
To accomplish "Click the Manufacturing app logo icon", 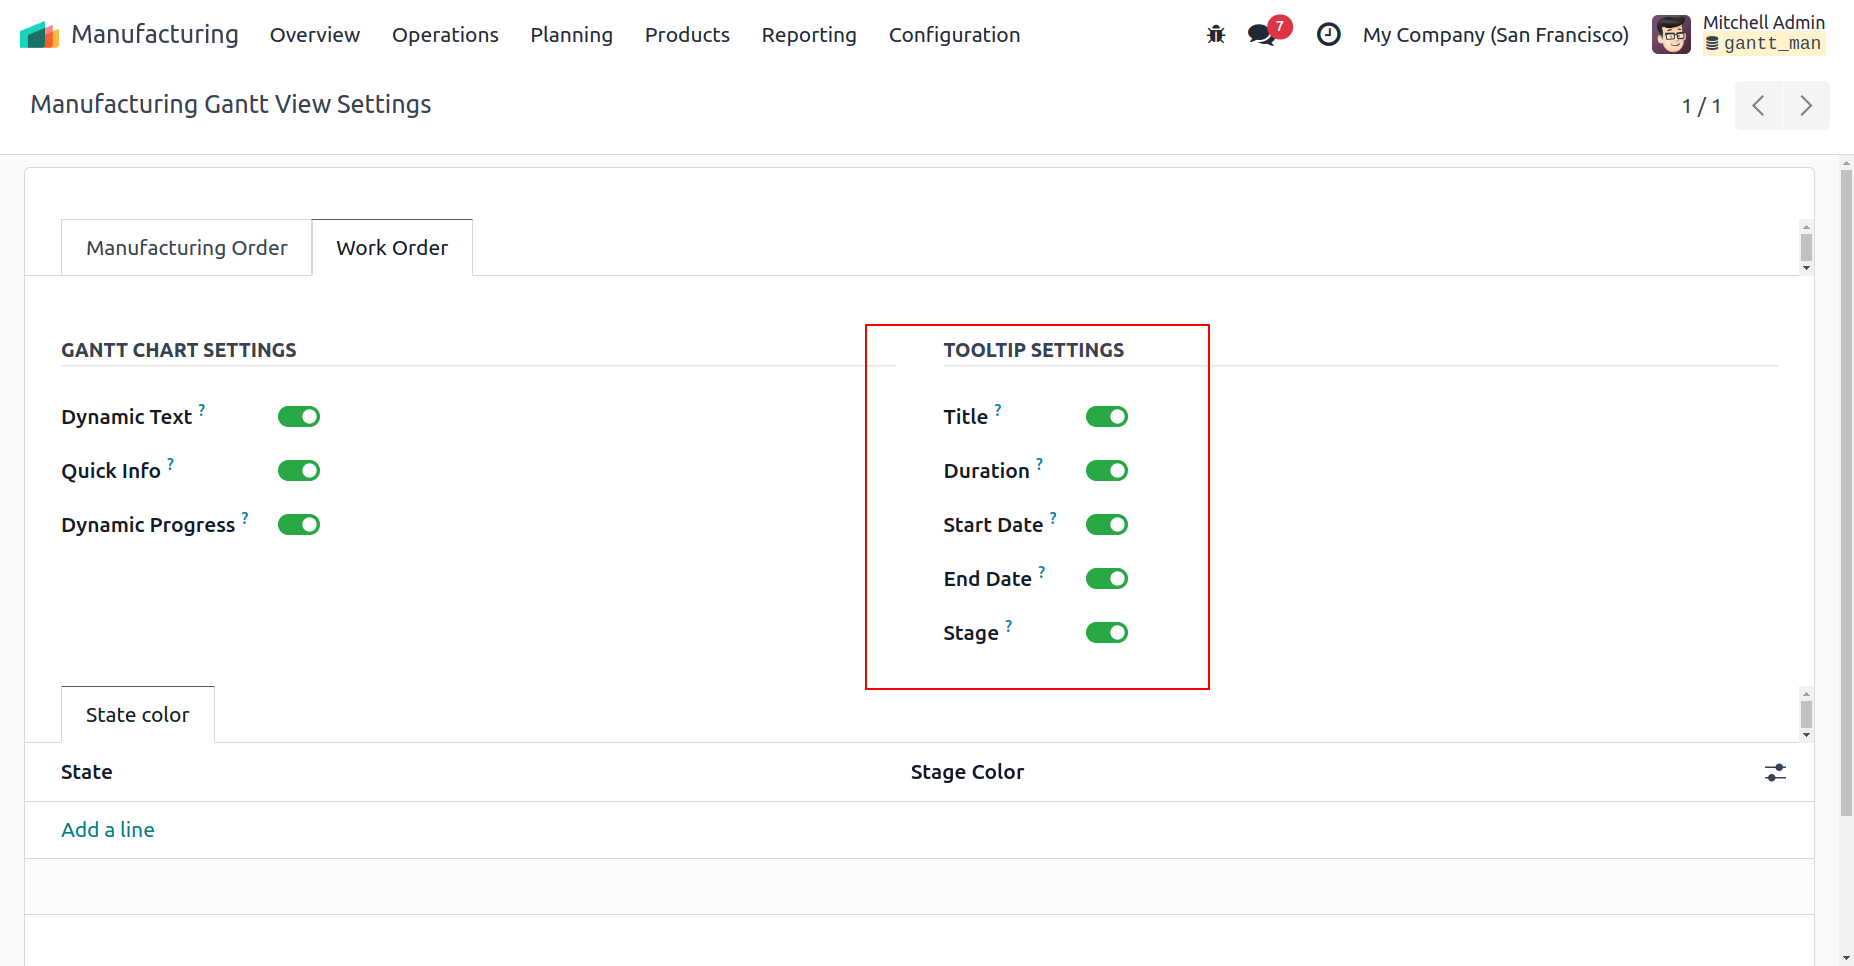I will coord(39,35).
